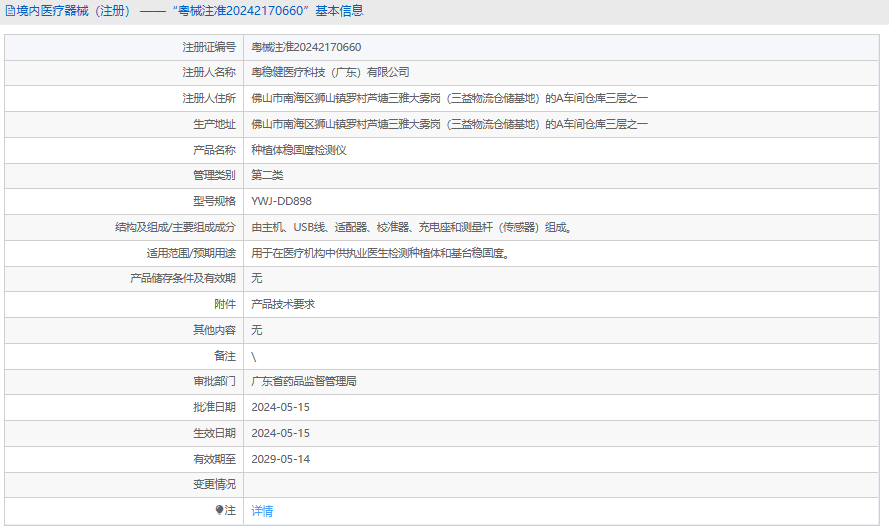Click the 适用范围/预期用途 label

click(x=191, y=253)
